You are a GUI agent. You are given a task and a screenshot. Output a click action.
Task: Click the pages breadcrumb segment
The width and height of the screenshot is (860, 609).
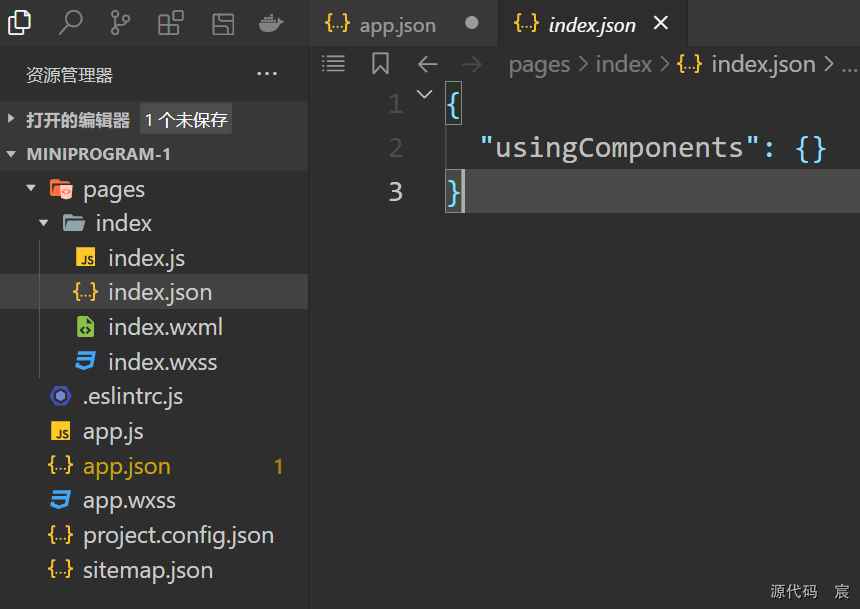[x=539, y=65]
